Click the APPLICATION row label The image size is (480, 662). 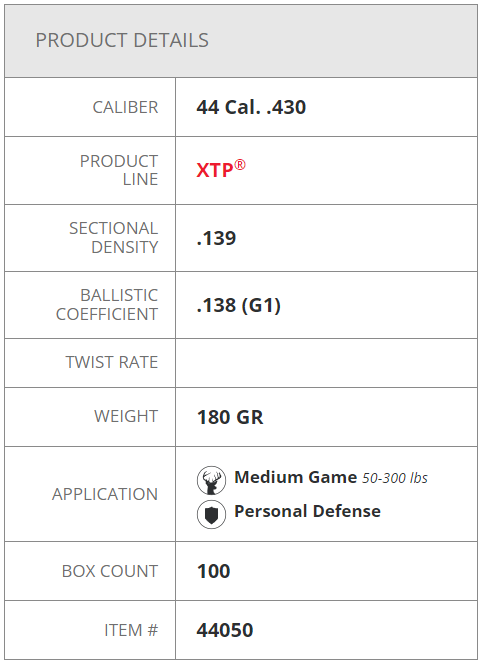click(105, 494)
